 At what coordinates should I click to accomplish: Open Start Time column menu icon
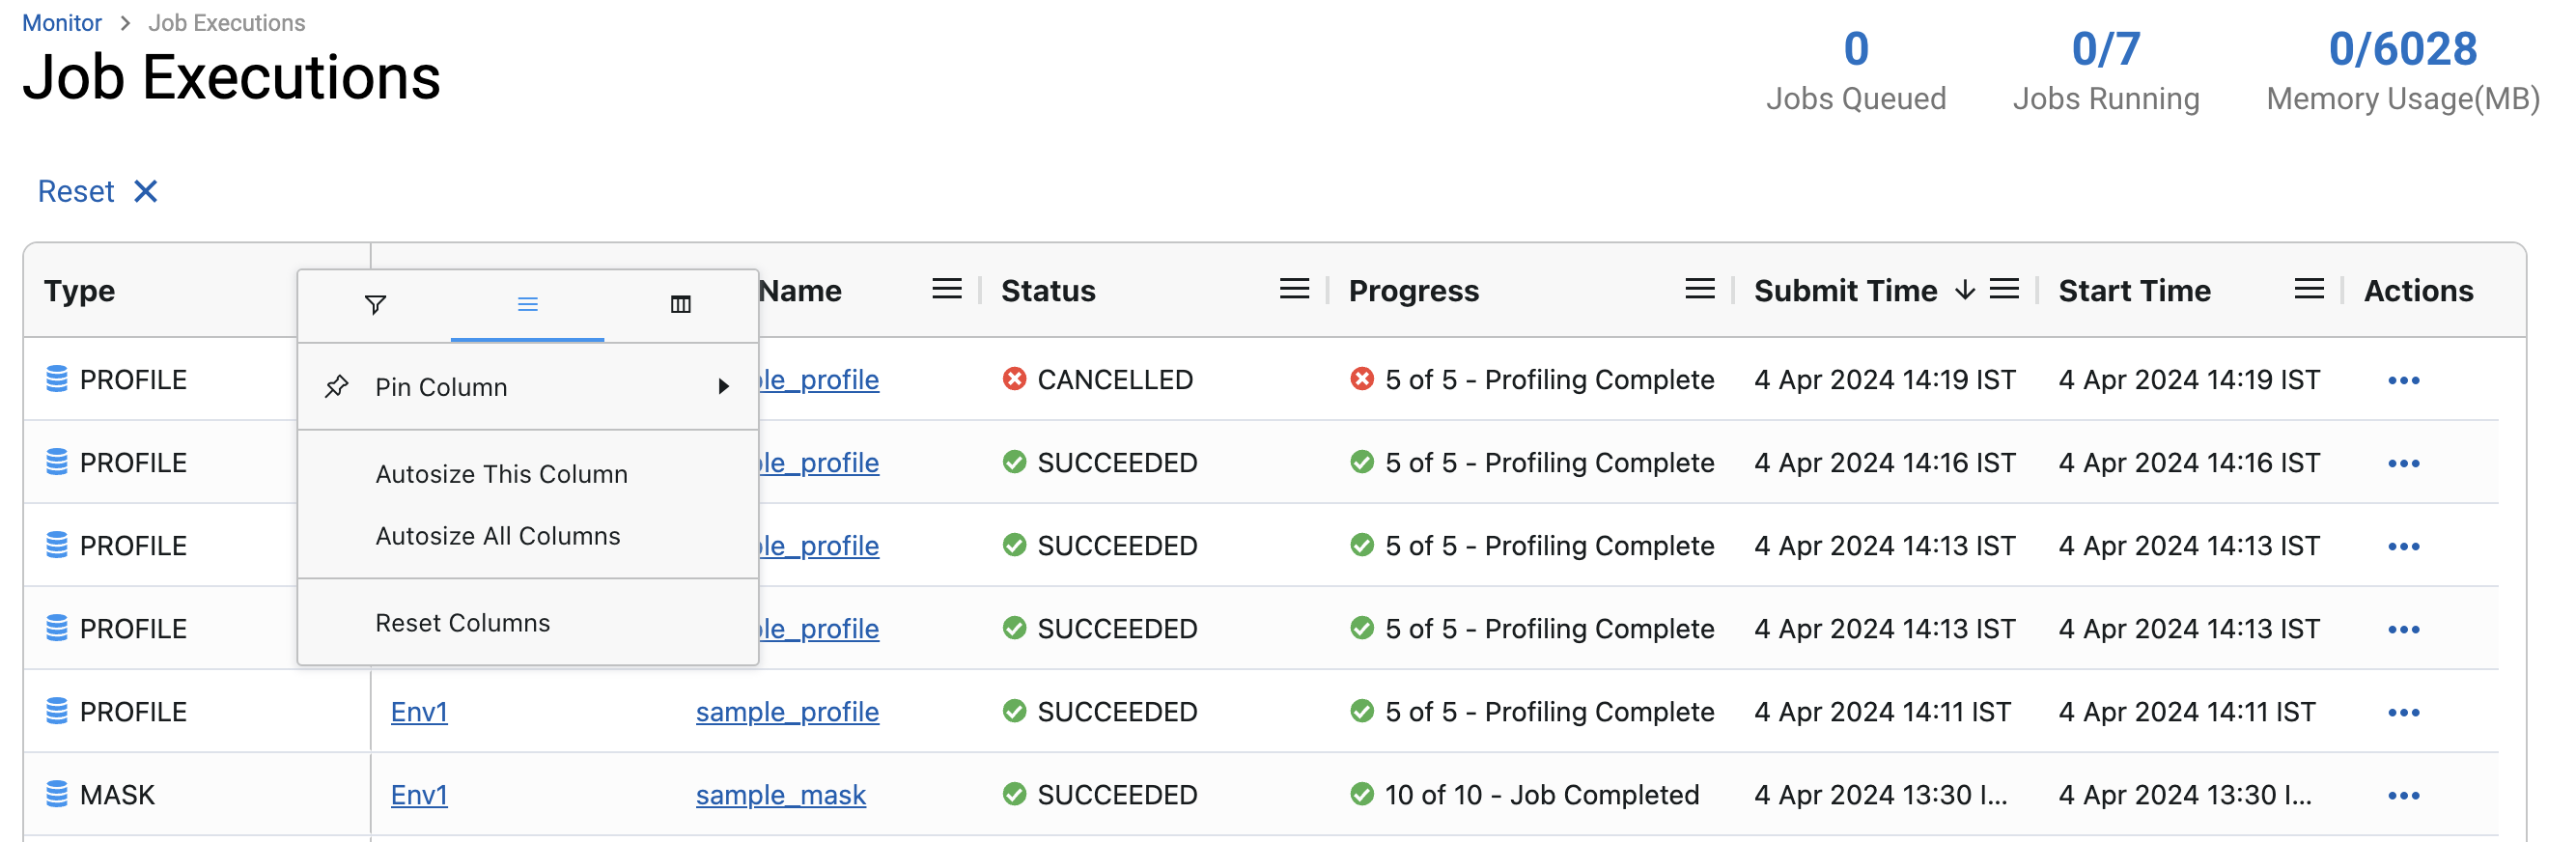pyautogui.click(x=2308, y=290)
